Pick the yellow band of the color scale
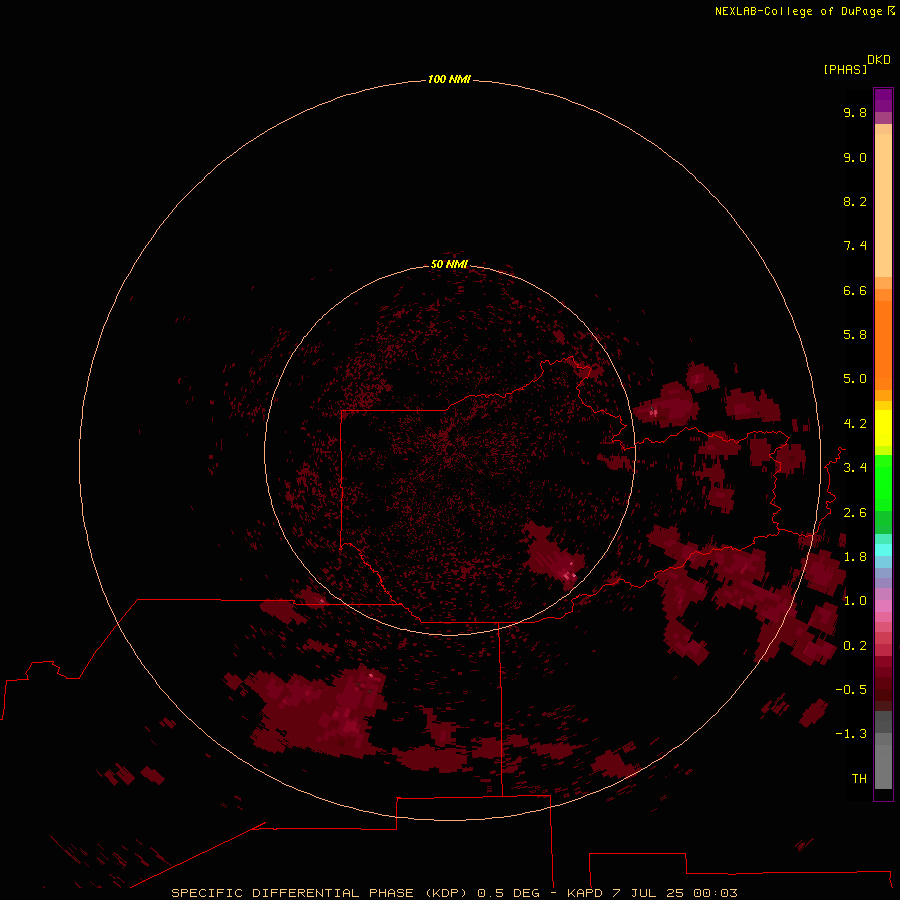 tap(883, 428)
